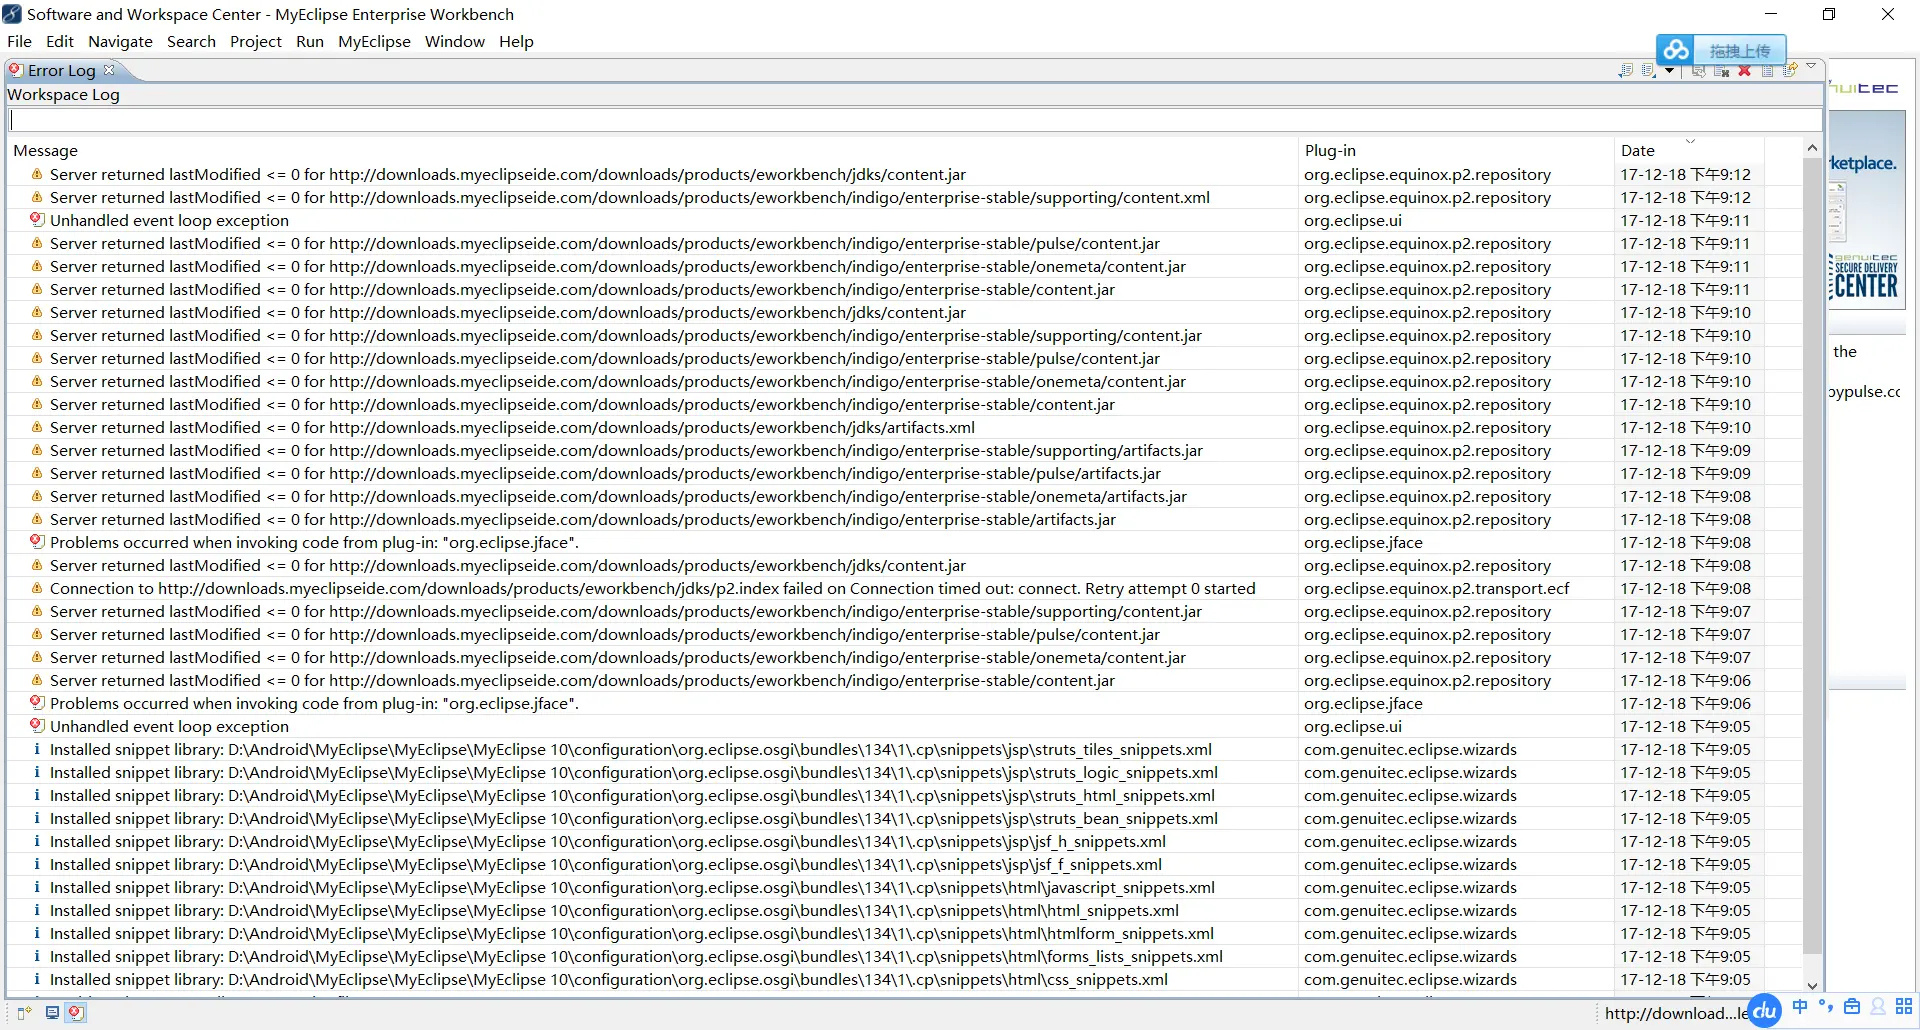1920x1030 pixels.
Task: Select the Error Log tab
Action: (x=61, y=70)
